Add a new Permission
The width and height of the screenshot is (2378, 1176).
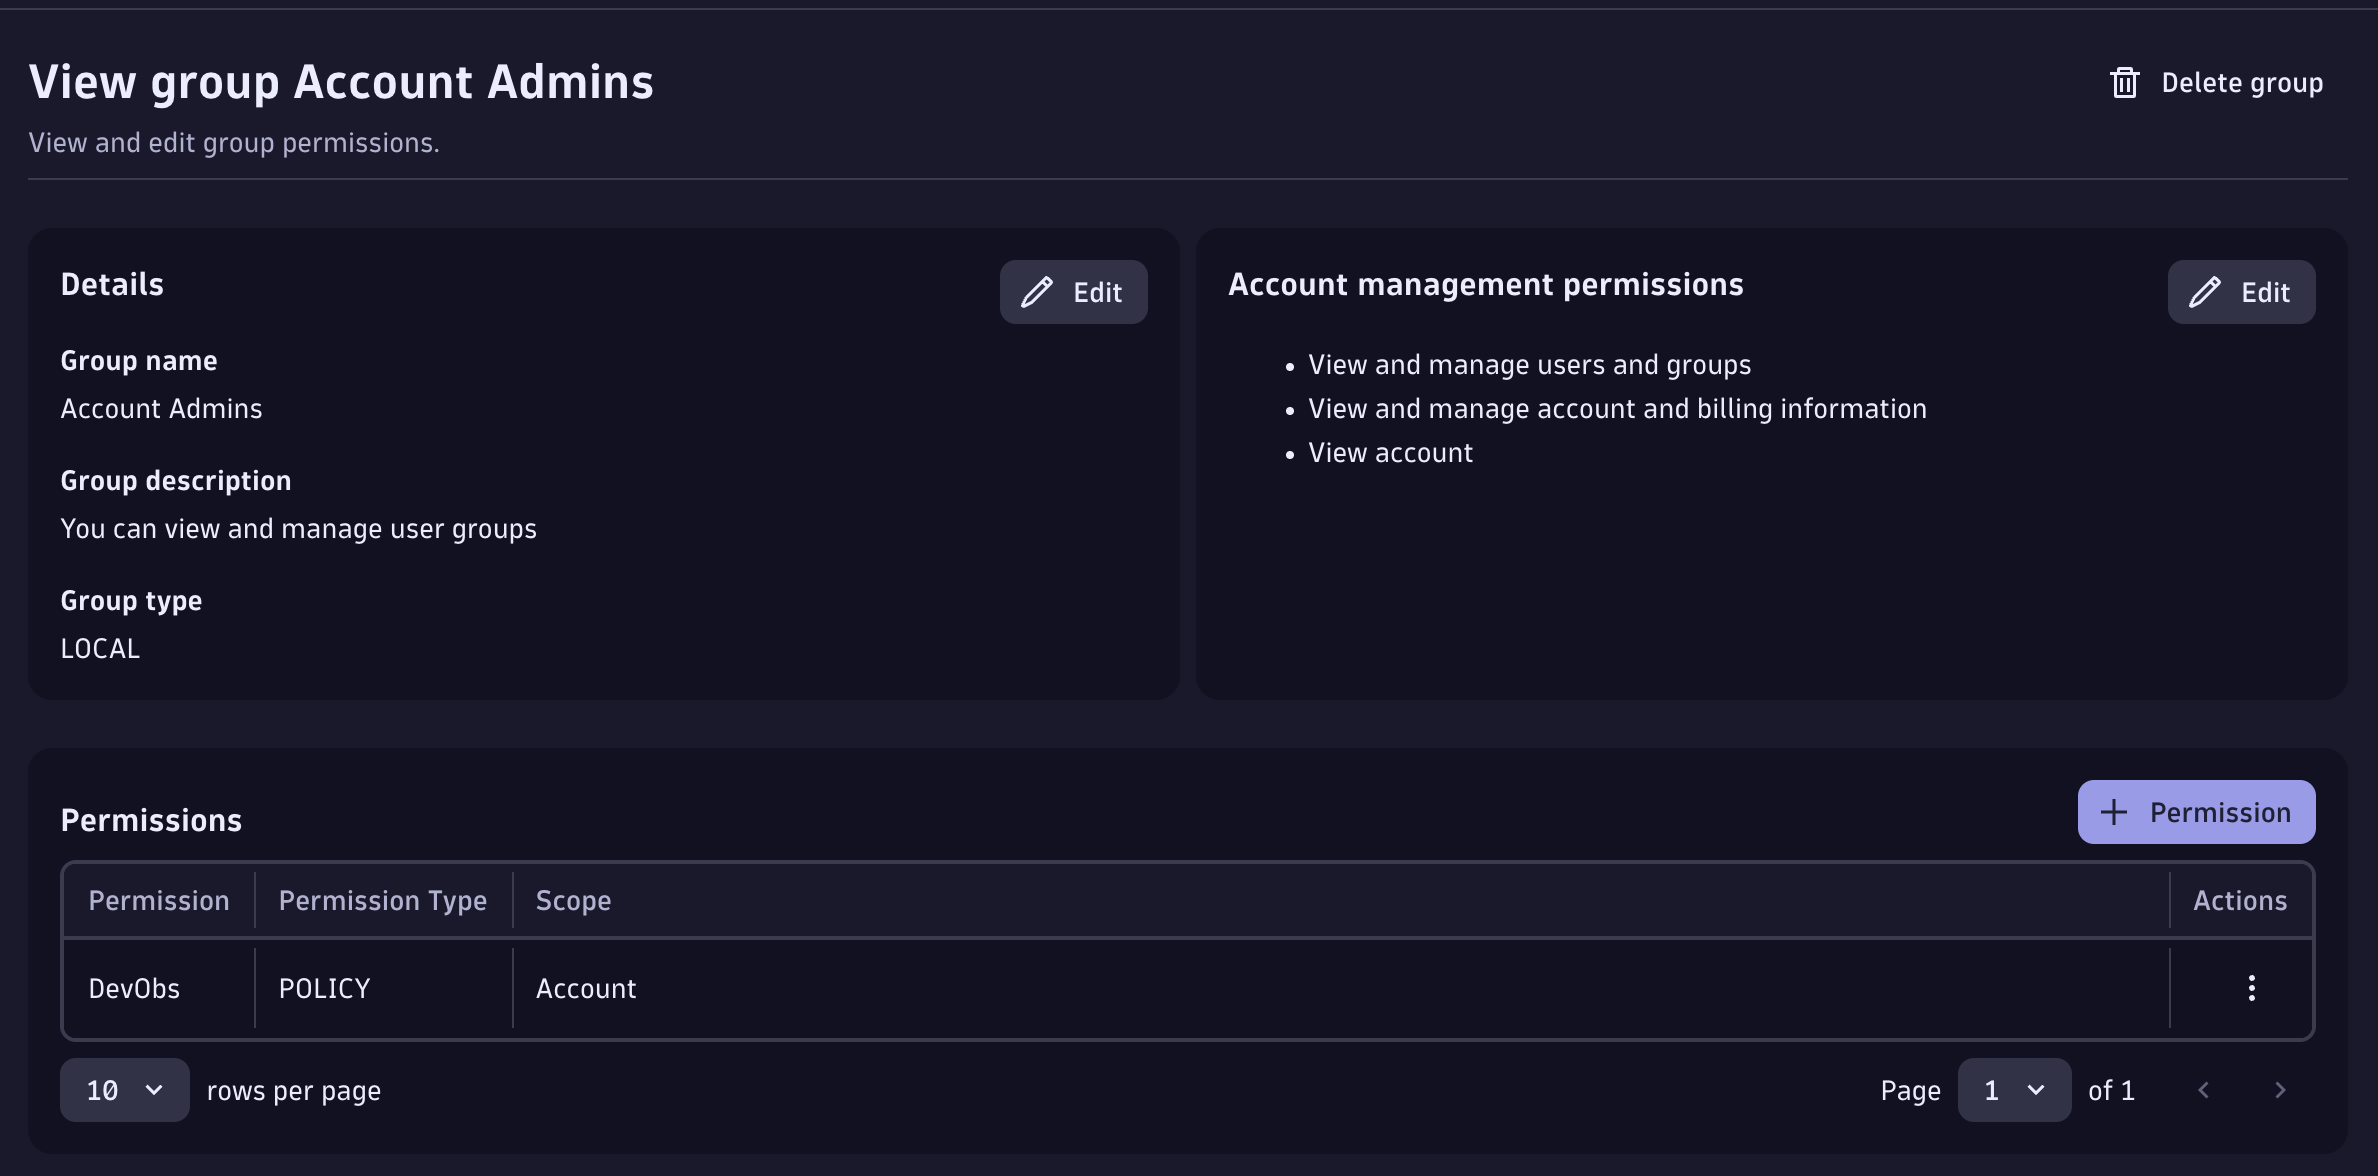[x=2196, y=812]
